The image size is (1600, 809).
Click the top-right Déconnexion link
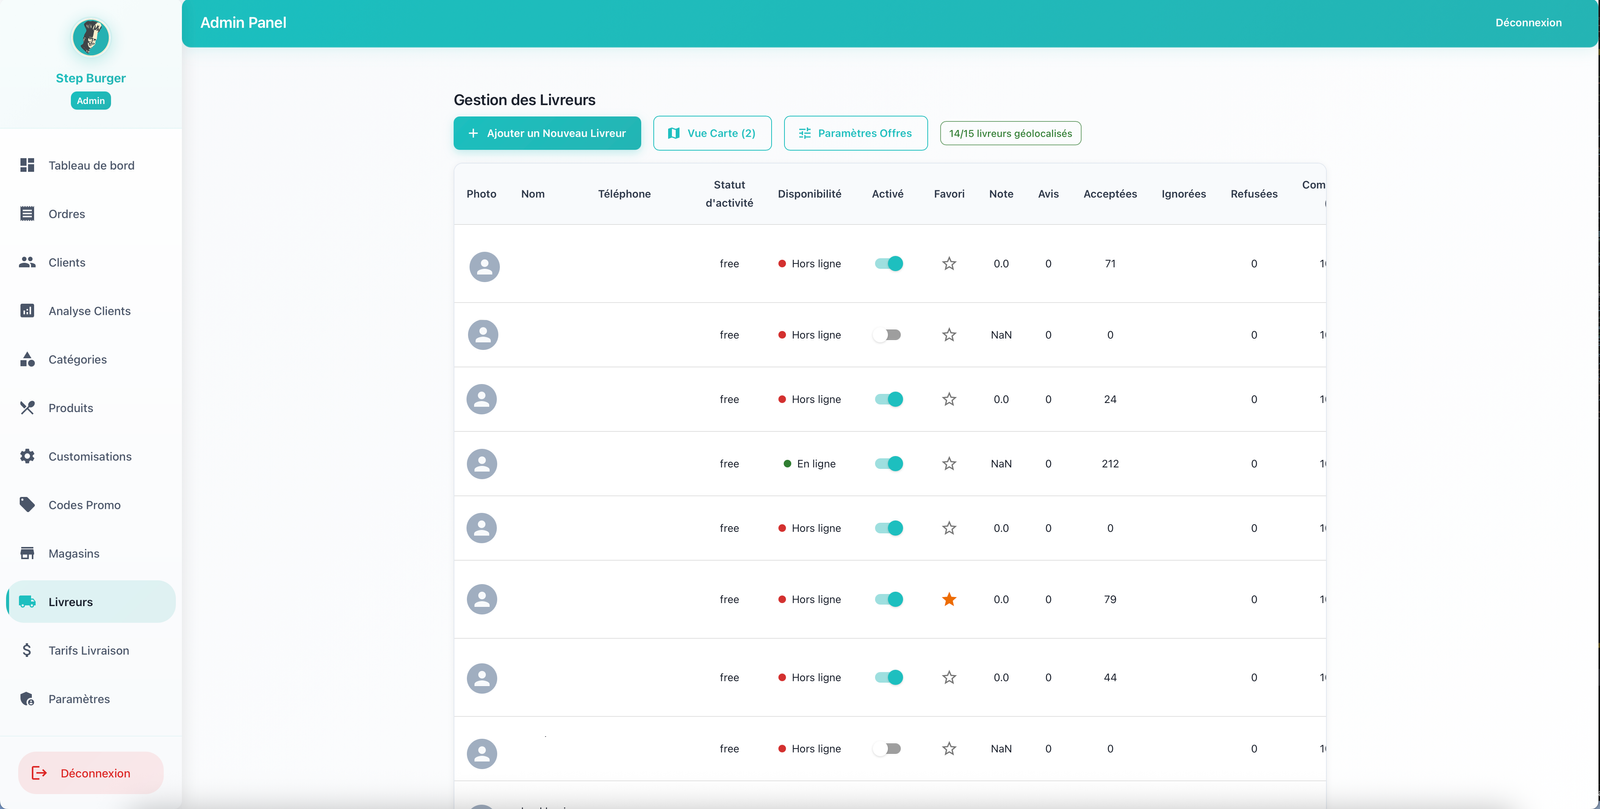tap(1528, 23)
